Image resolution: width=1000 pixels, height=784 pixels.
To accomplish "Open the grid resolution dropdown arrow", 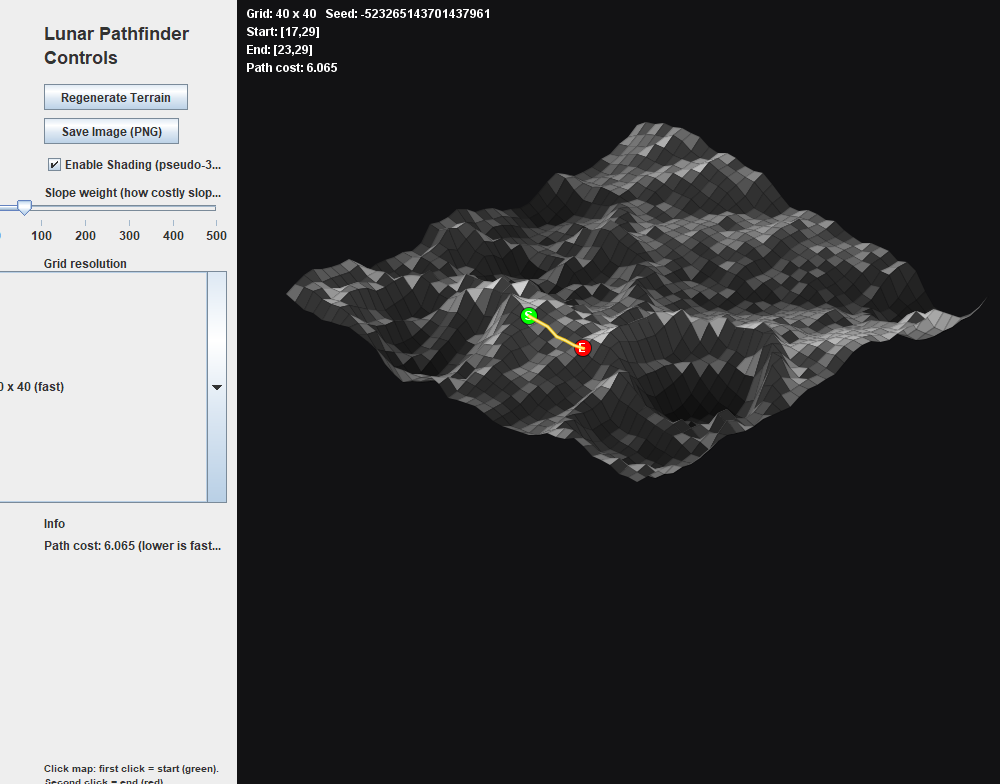I will (217, 387).
